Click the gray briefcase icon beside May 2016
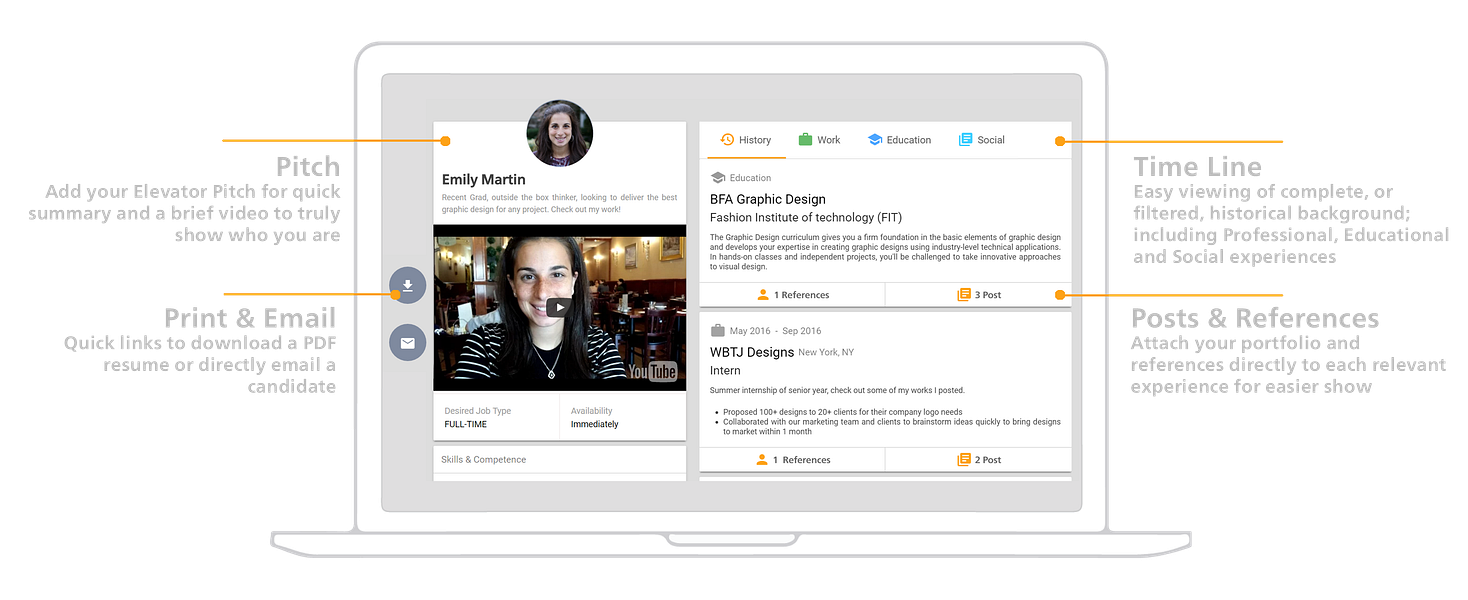Image resolution: width=1468 pixels, height=600 pixels. pyautogui.click(x=717, y=331)
